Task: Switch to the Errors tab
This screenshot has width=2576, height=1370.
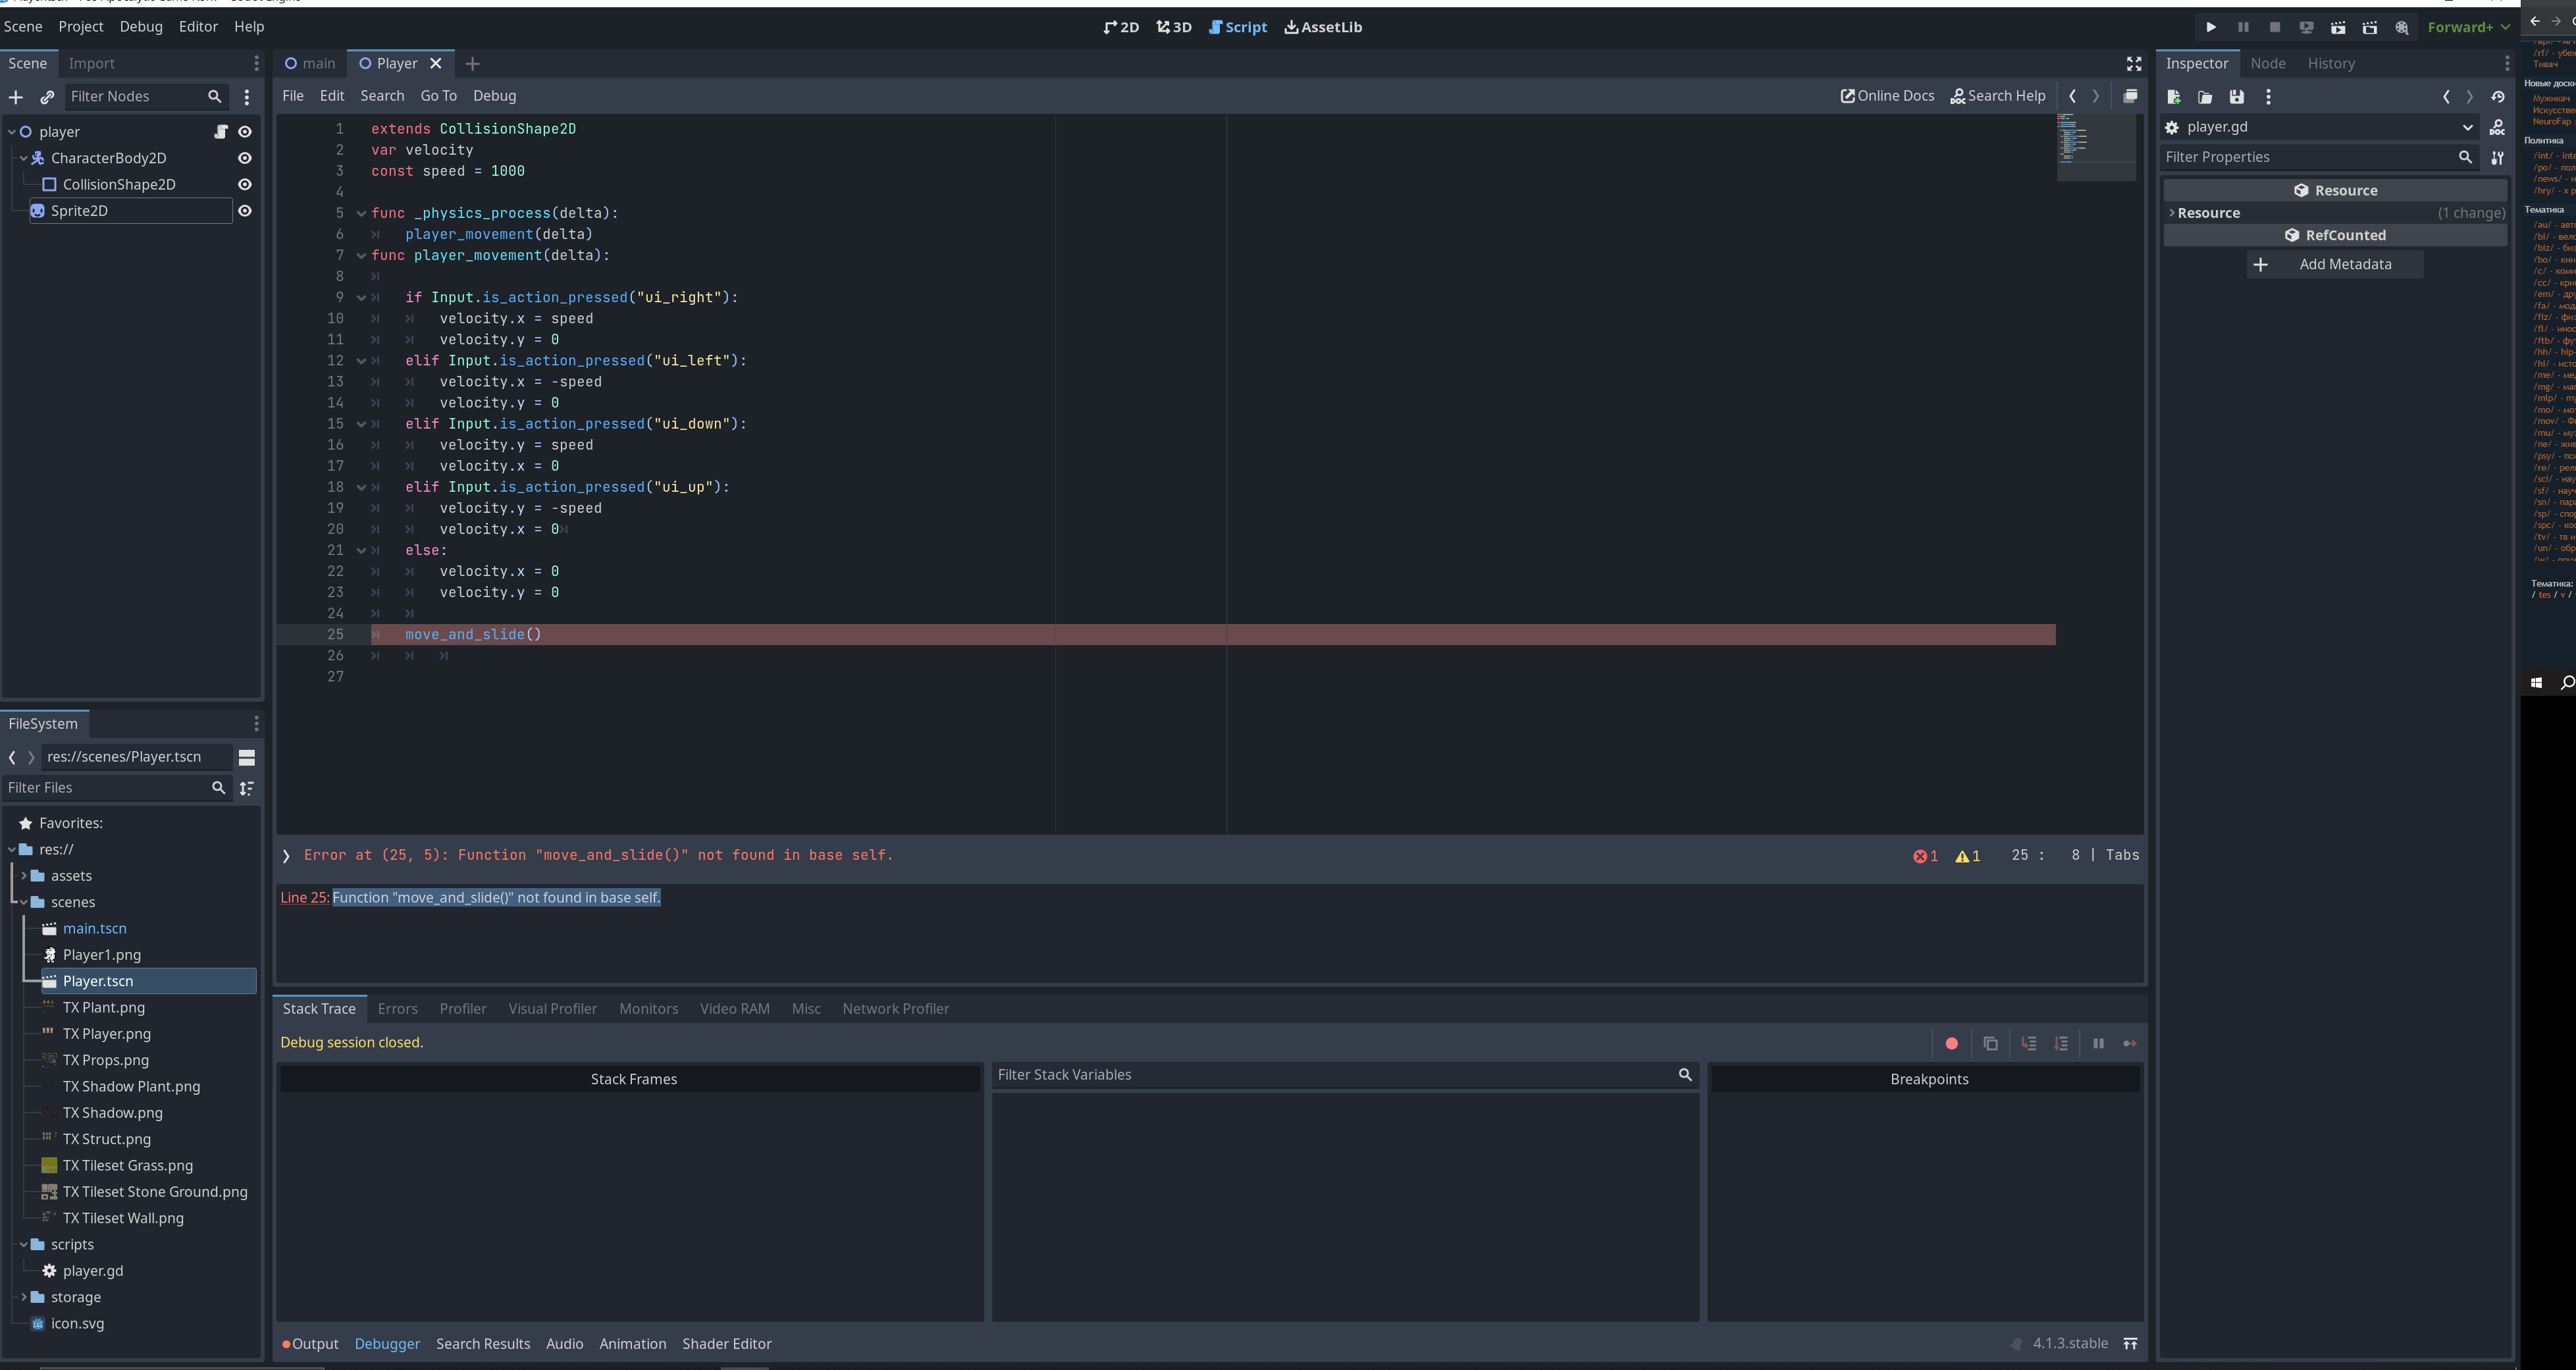Action: pyautogui.click(x=397, y=1009)
